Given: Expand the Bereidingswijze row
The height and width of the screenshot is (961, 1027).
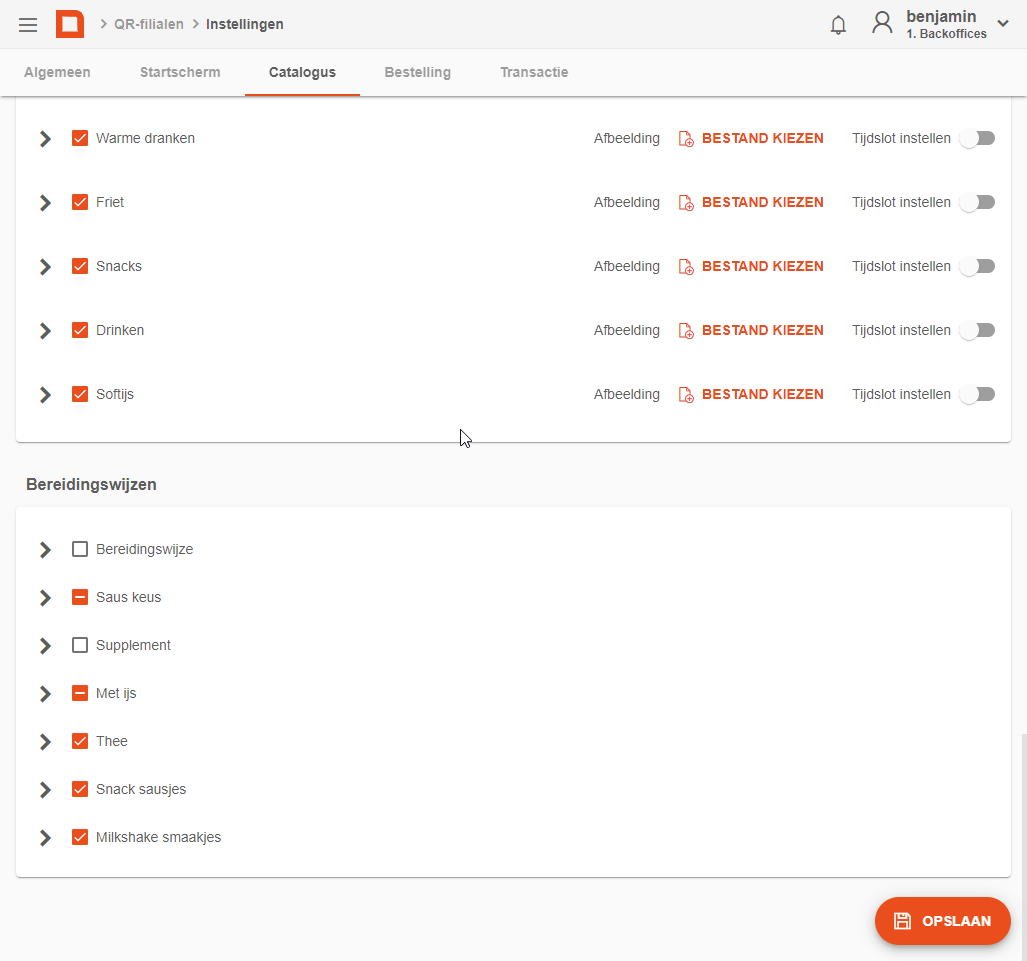Looking at the screenshot, I should point(45,550).
